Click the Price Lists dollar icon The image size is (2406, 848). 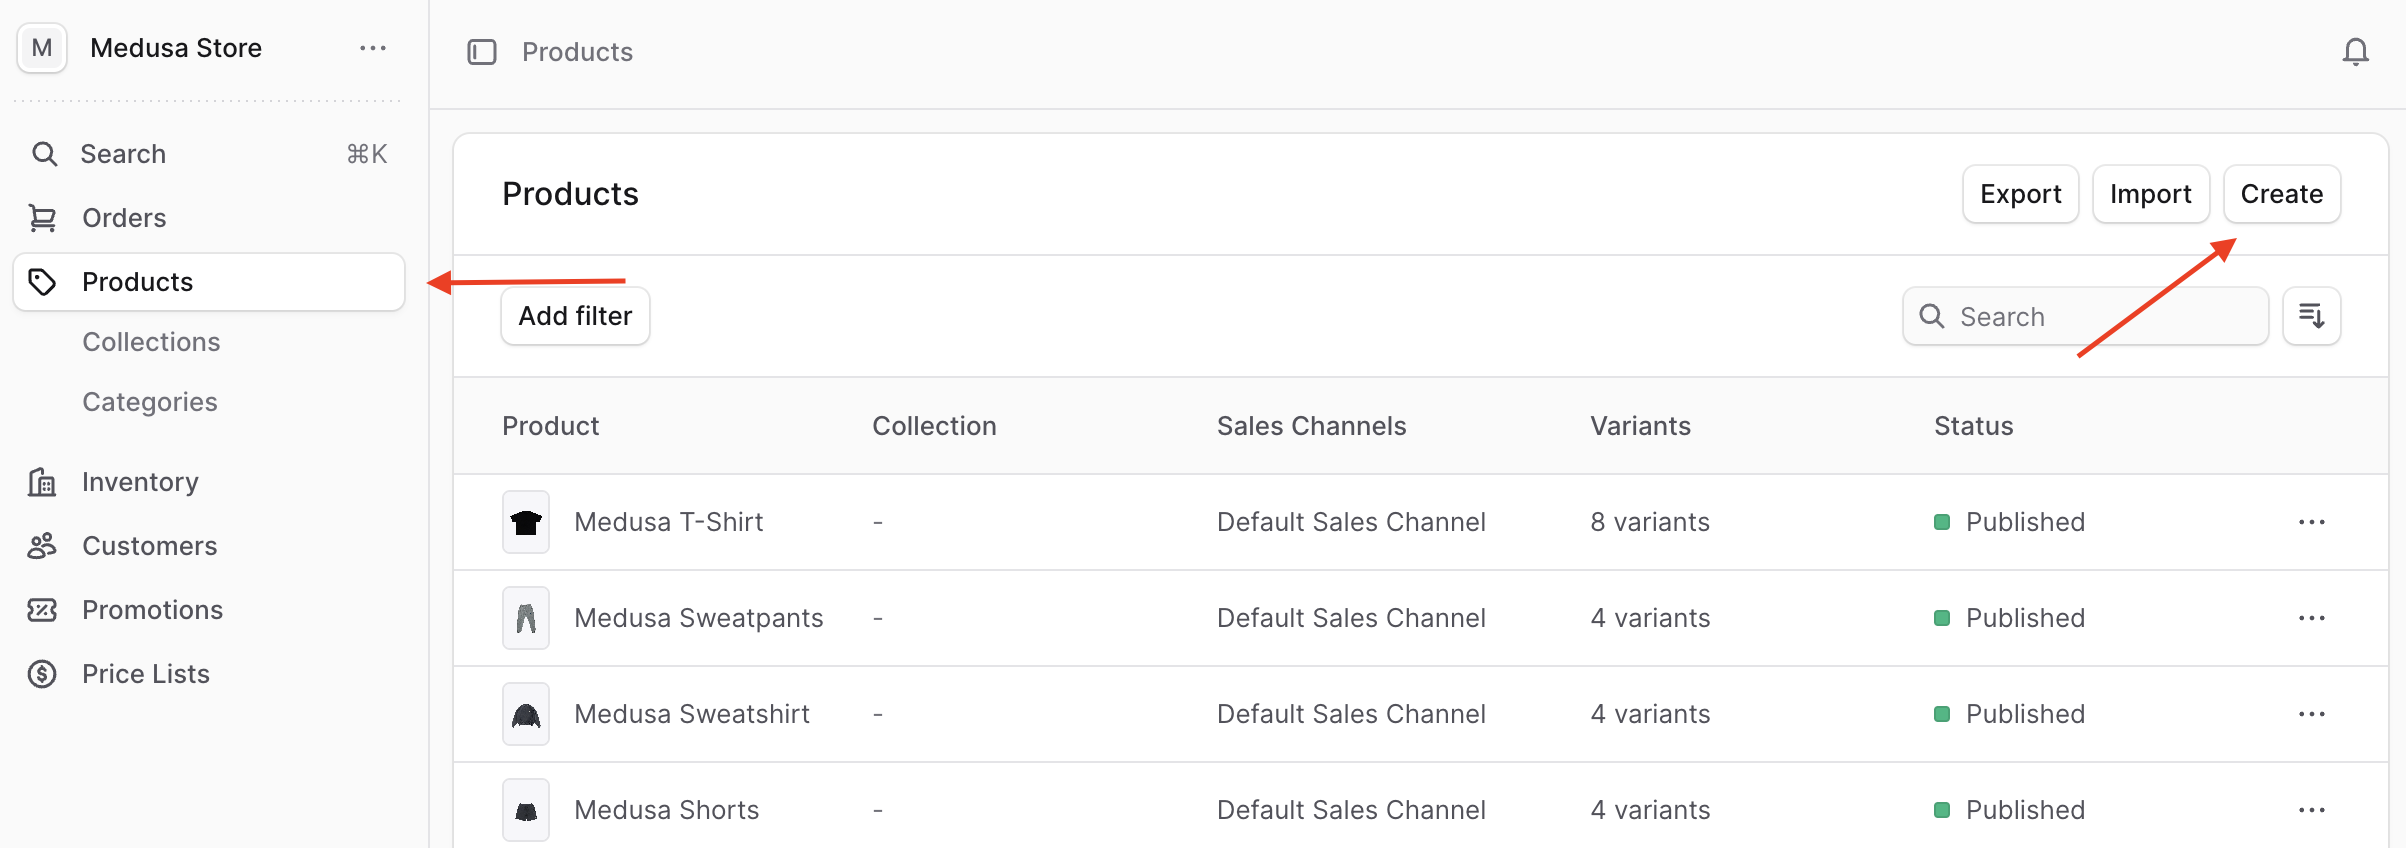click(42, 674)
